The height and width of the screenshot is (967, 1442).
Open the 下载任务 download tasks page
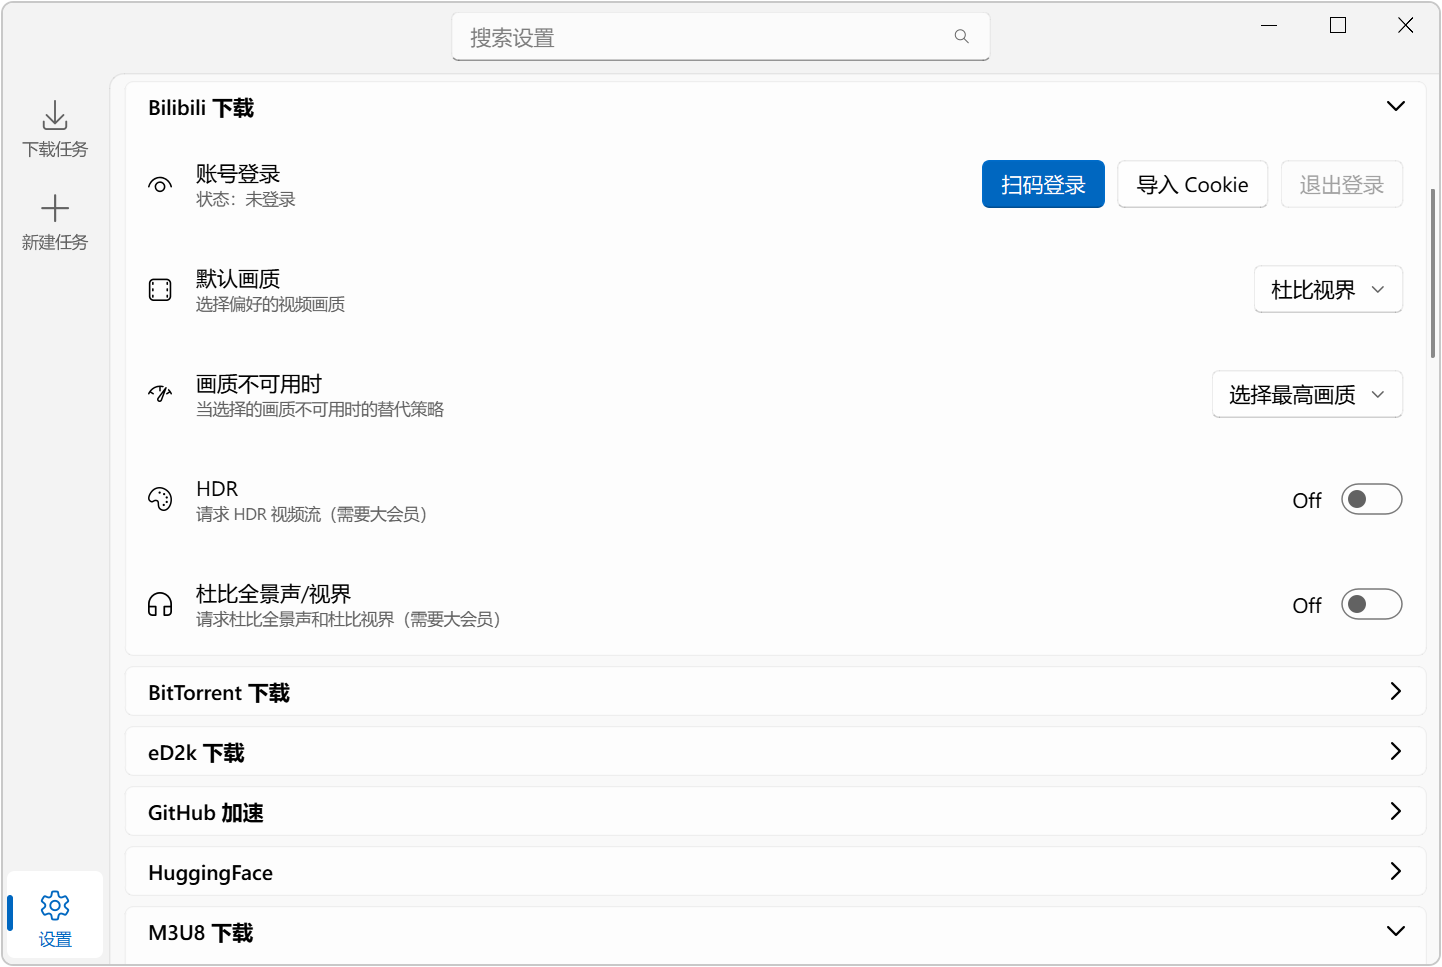click(x=55, y=129)
